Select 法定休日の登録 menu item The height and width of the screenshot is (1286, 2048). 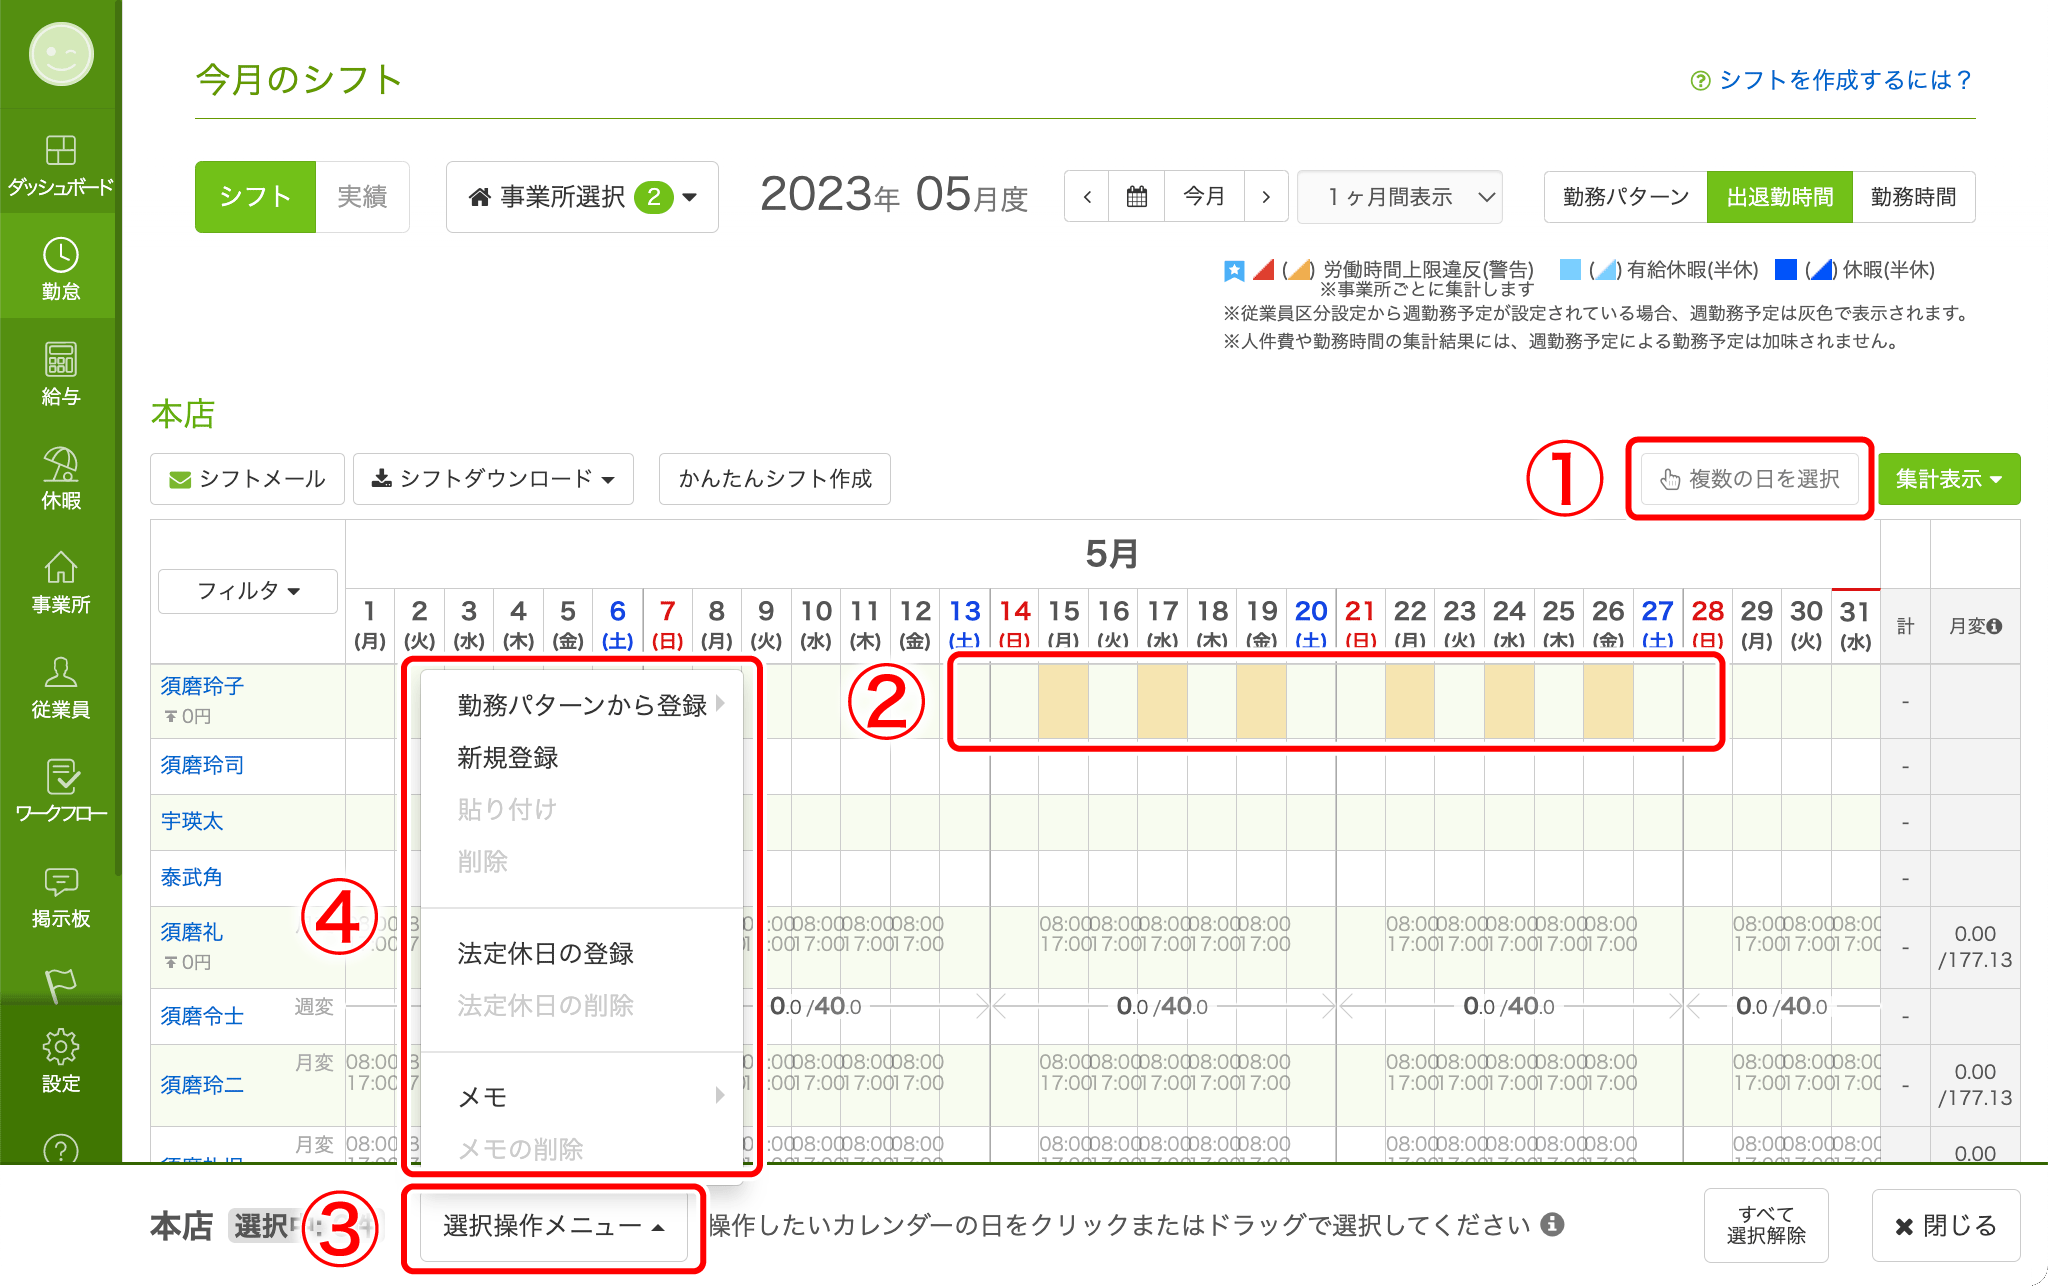coord(545,954)
